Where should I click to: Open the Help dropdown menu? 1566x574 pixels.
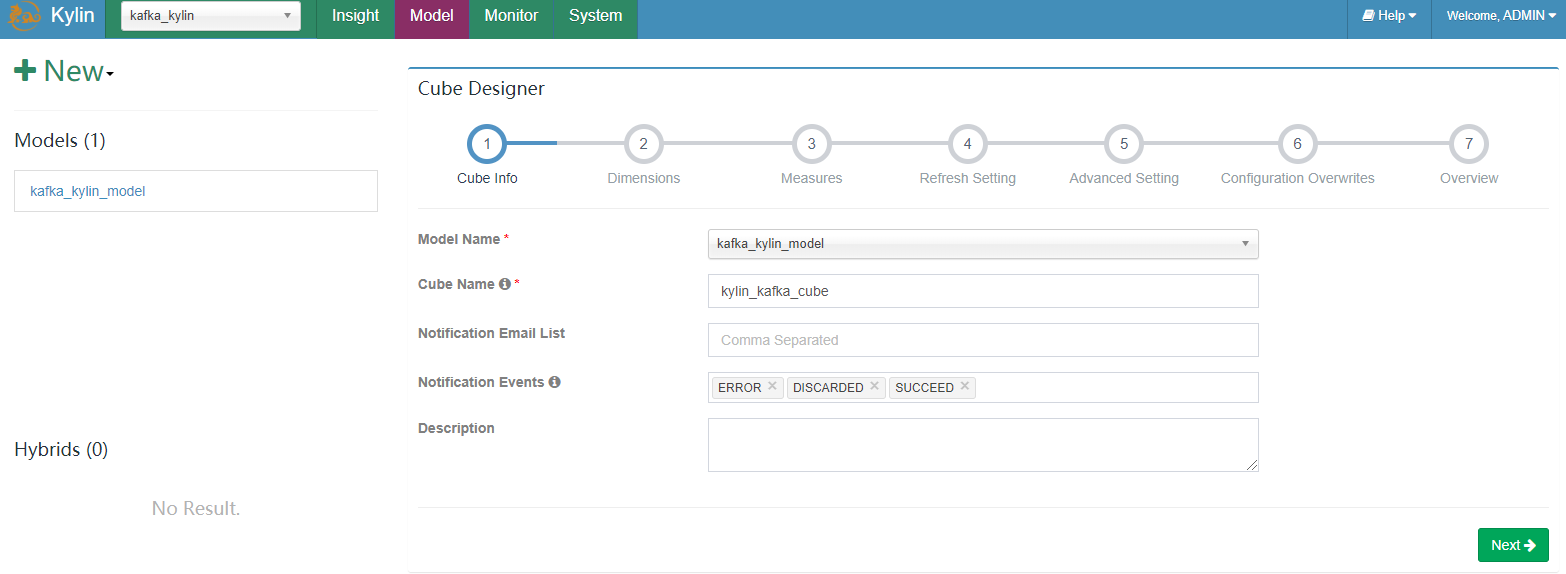pyautogui.click(x=1389, y=16)
